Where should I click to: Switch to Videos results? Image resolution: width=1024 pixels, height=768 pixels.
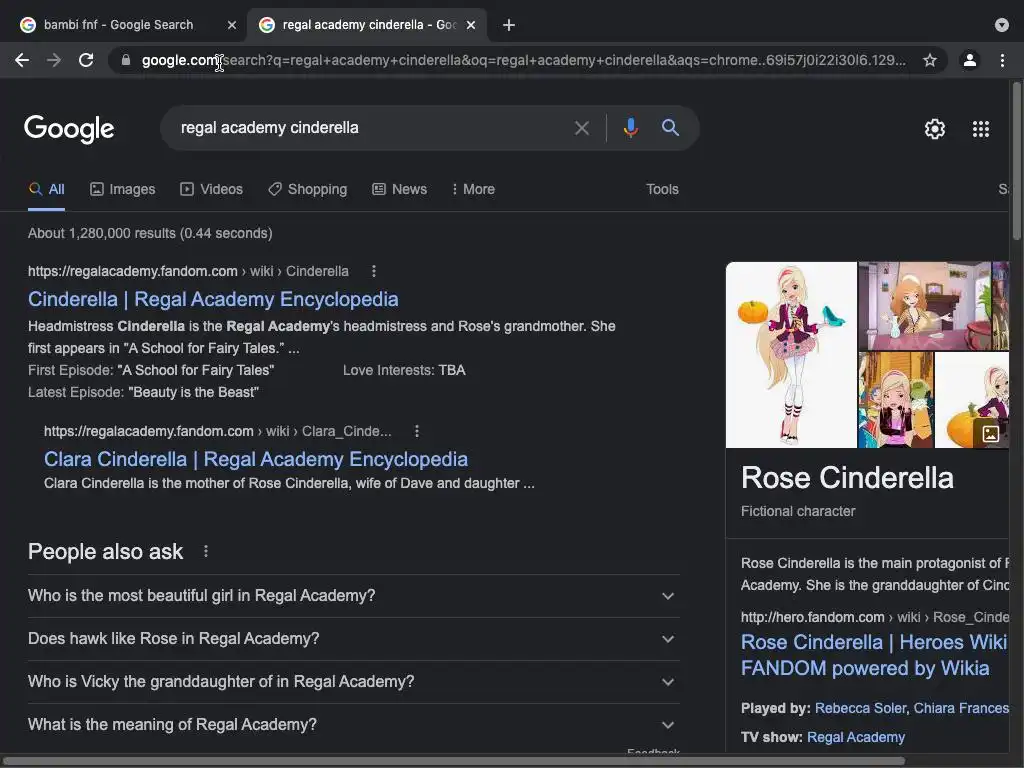click(x=212, y=189)
